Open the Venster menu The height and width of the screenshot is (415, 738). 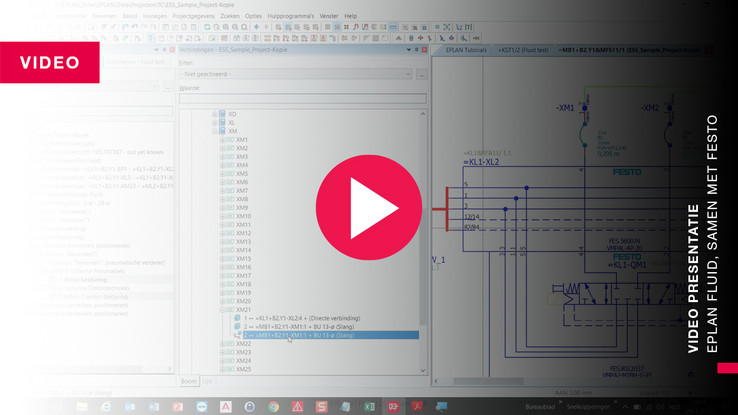(x=329, y=16)
